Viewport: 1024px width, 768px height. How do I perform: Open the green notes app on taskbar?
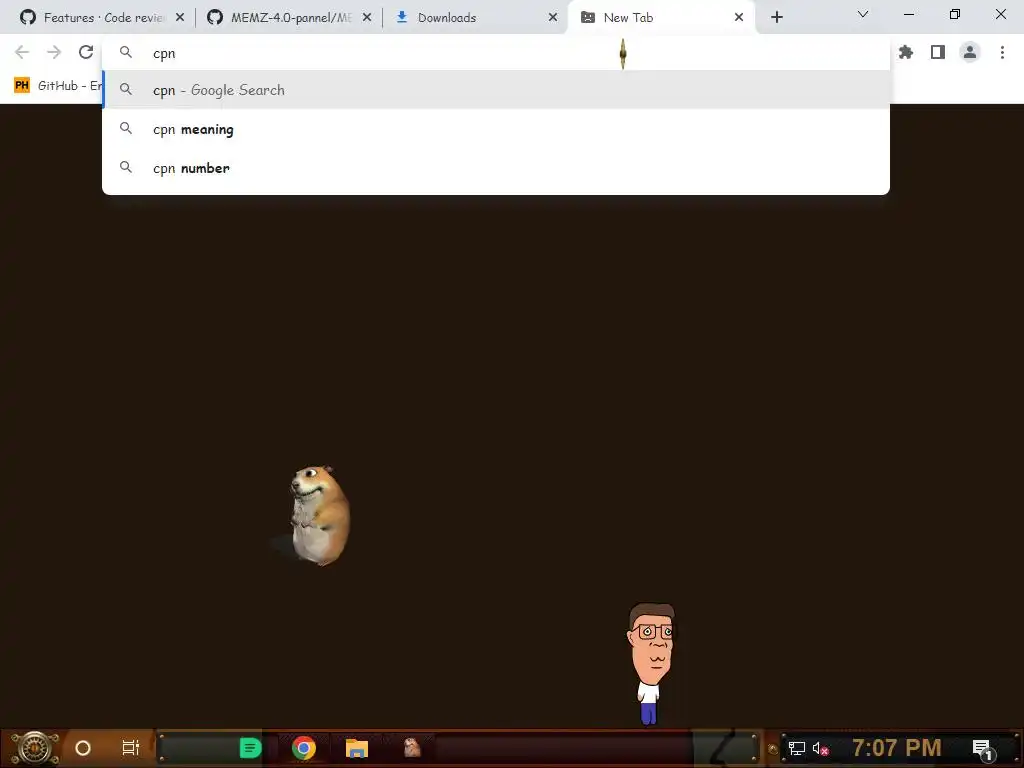[x=250, y=748]
